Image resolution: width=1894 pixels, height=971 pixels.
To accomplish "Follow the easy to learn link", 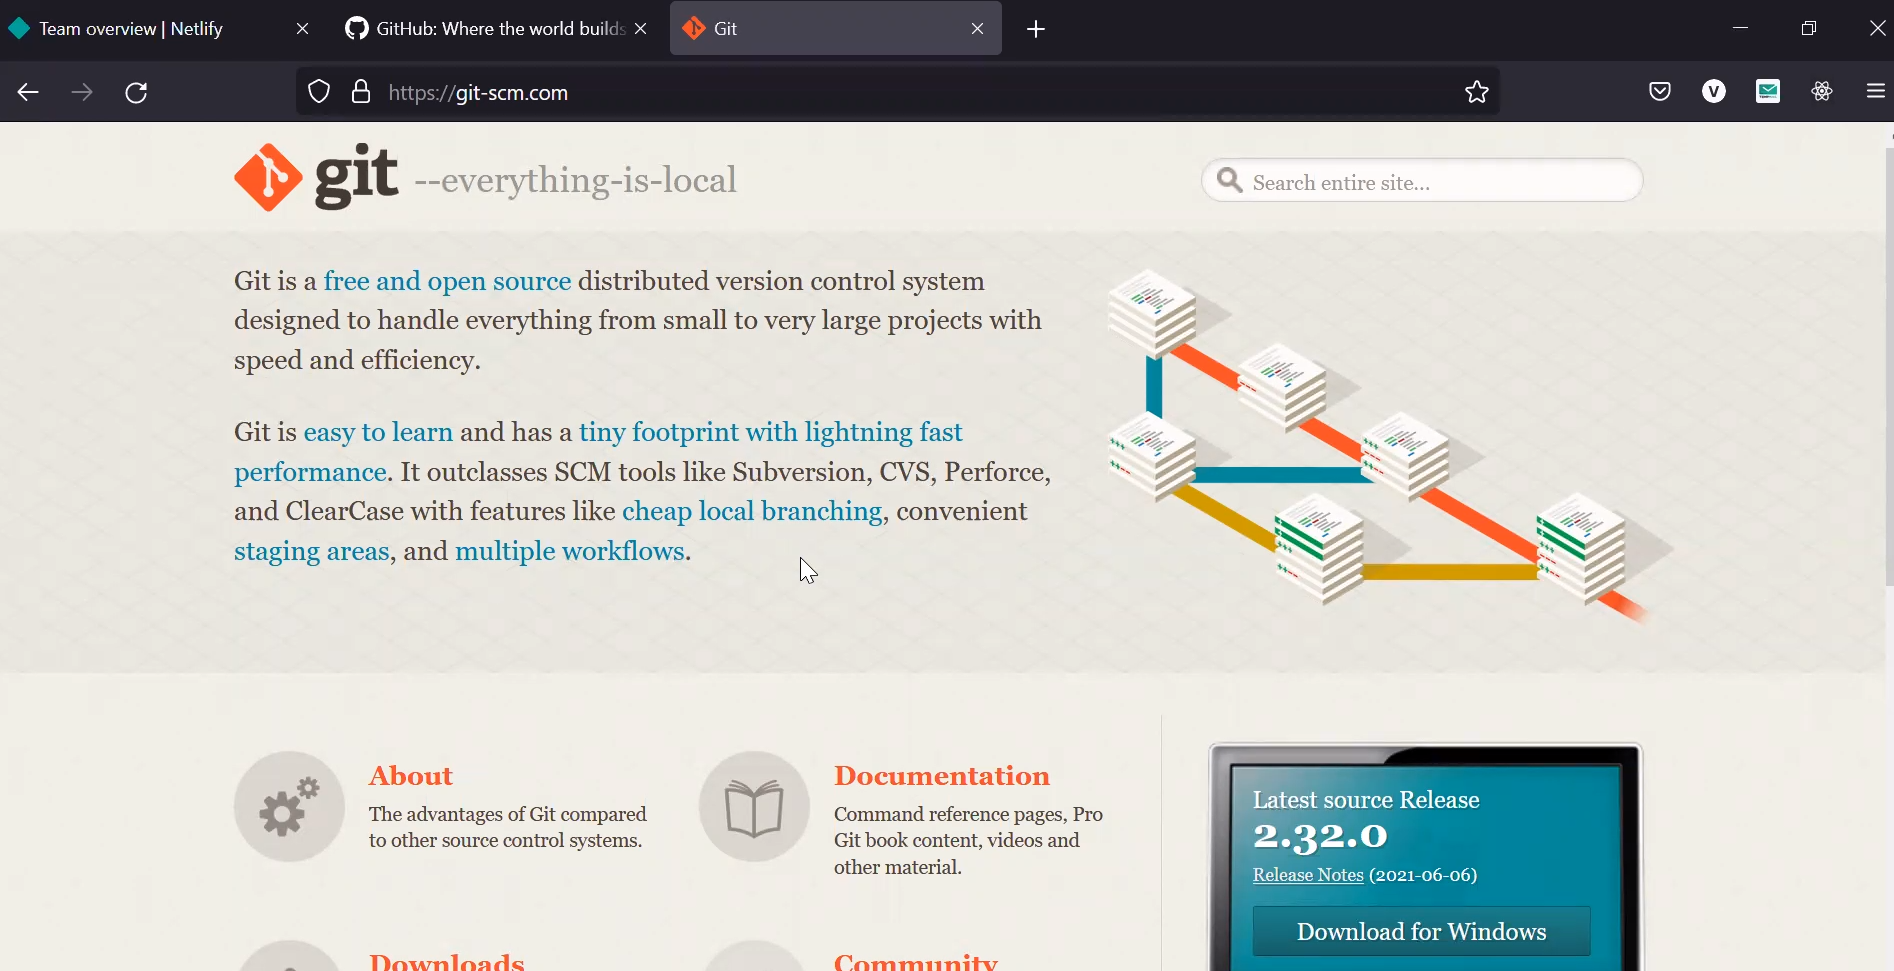I will (x=378, y=432).
